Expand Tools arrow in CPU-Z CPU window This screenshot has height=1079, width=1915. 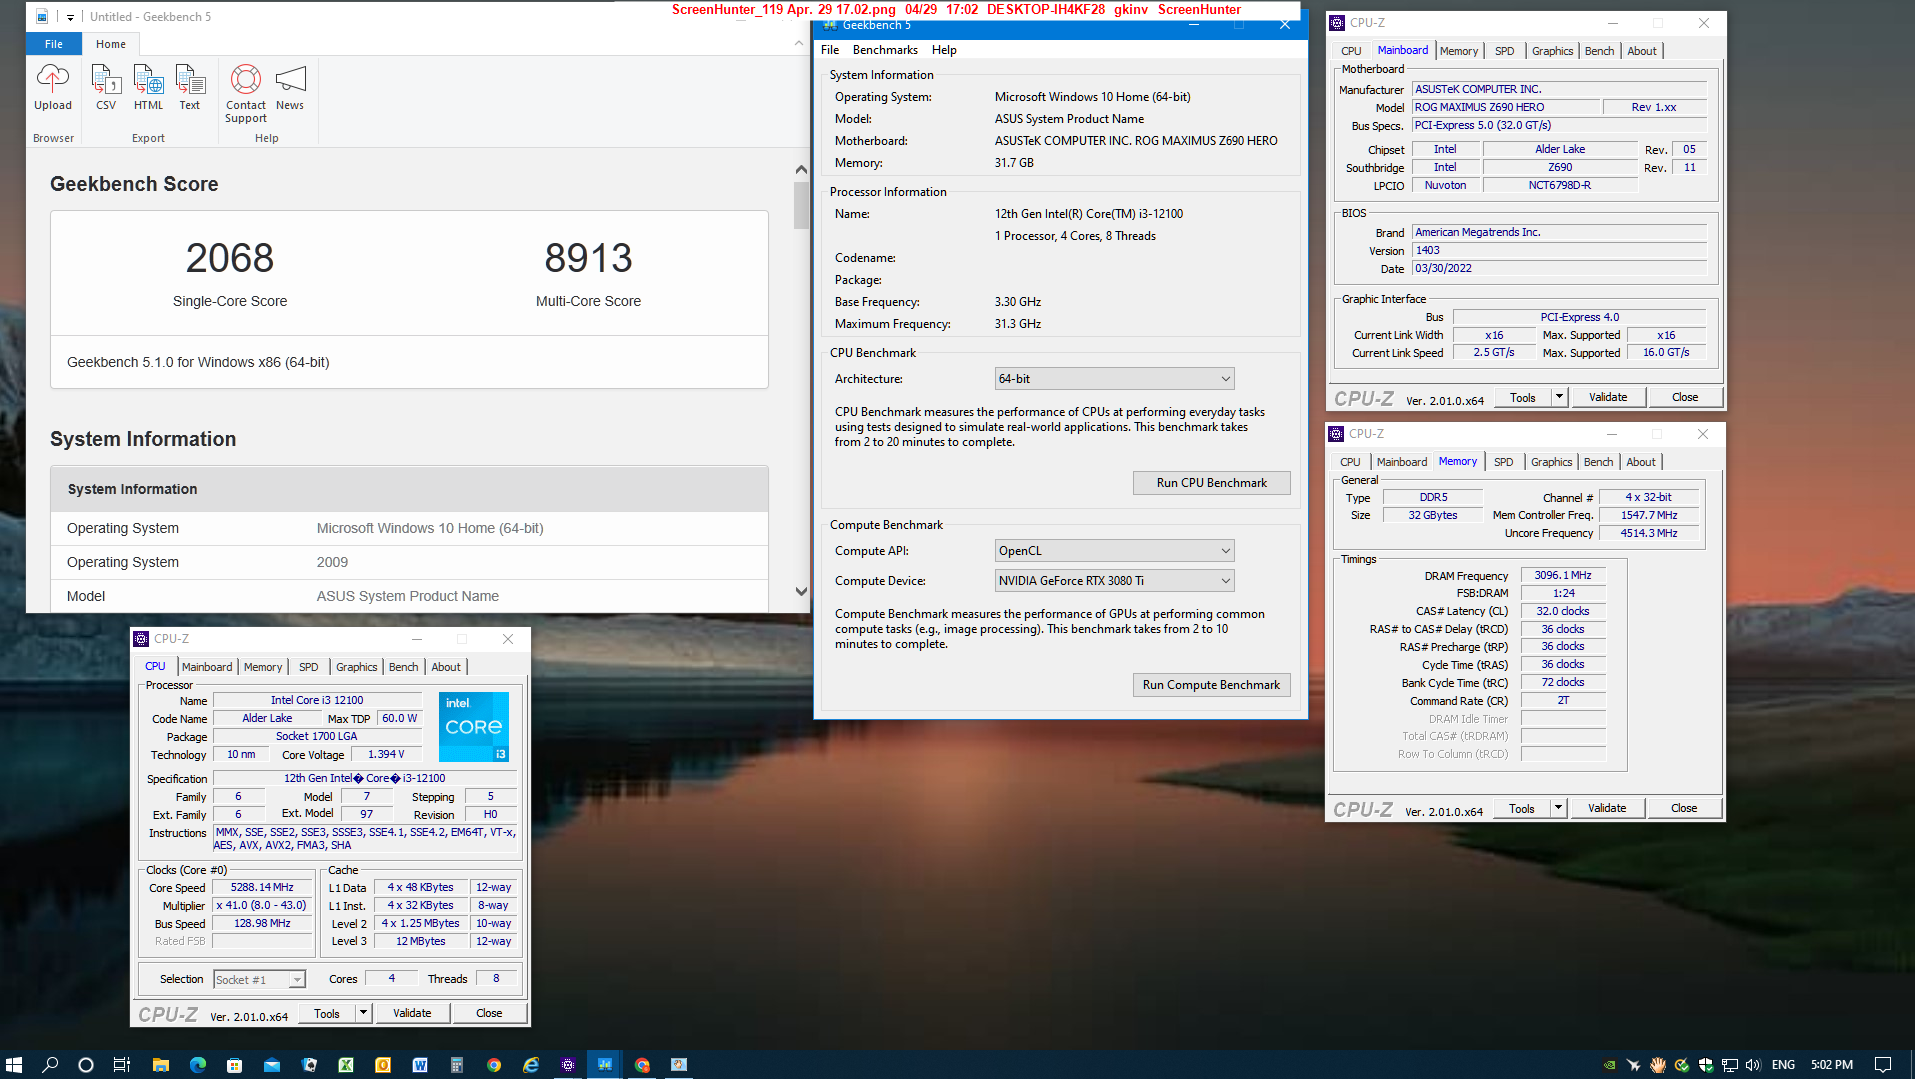pyautogui.click(x=363, y=1013)
